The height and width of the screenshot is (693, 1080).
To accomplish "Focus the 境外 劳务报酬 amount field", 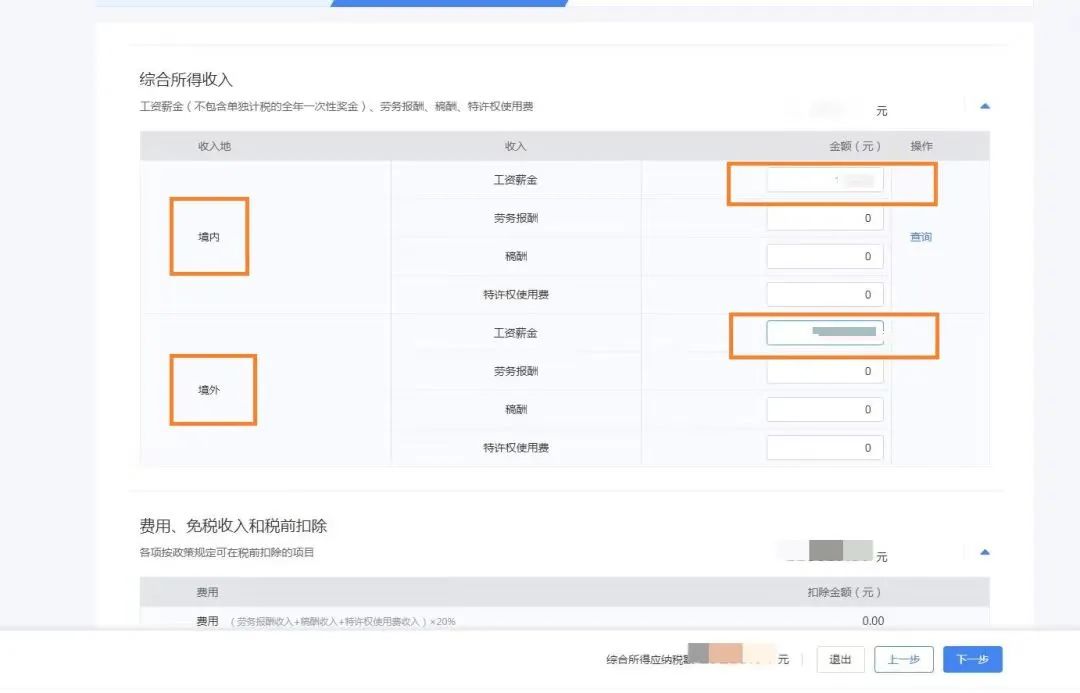I will (825, 371).
